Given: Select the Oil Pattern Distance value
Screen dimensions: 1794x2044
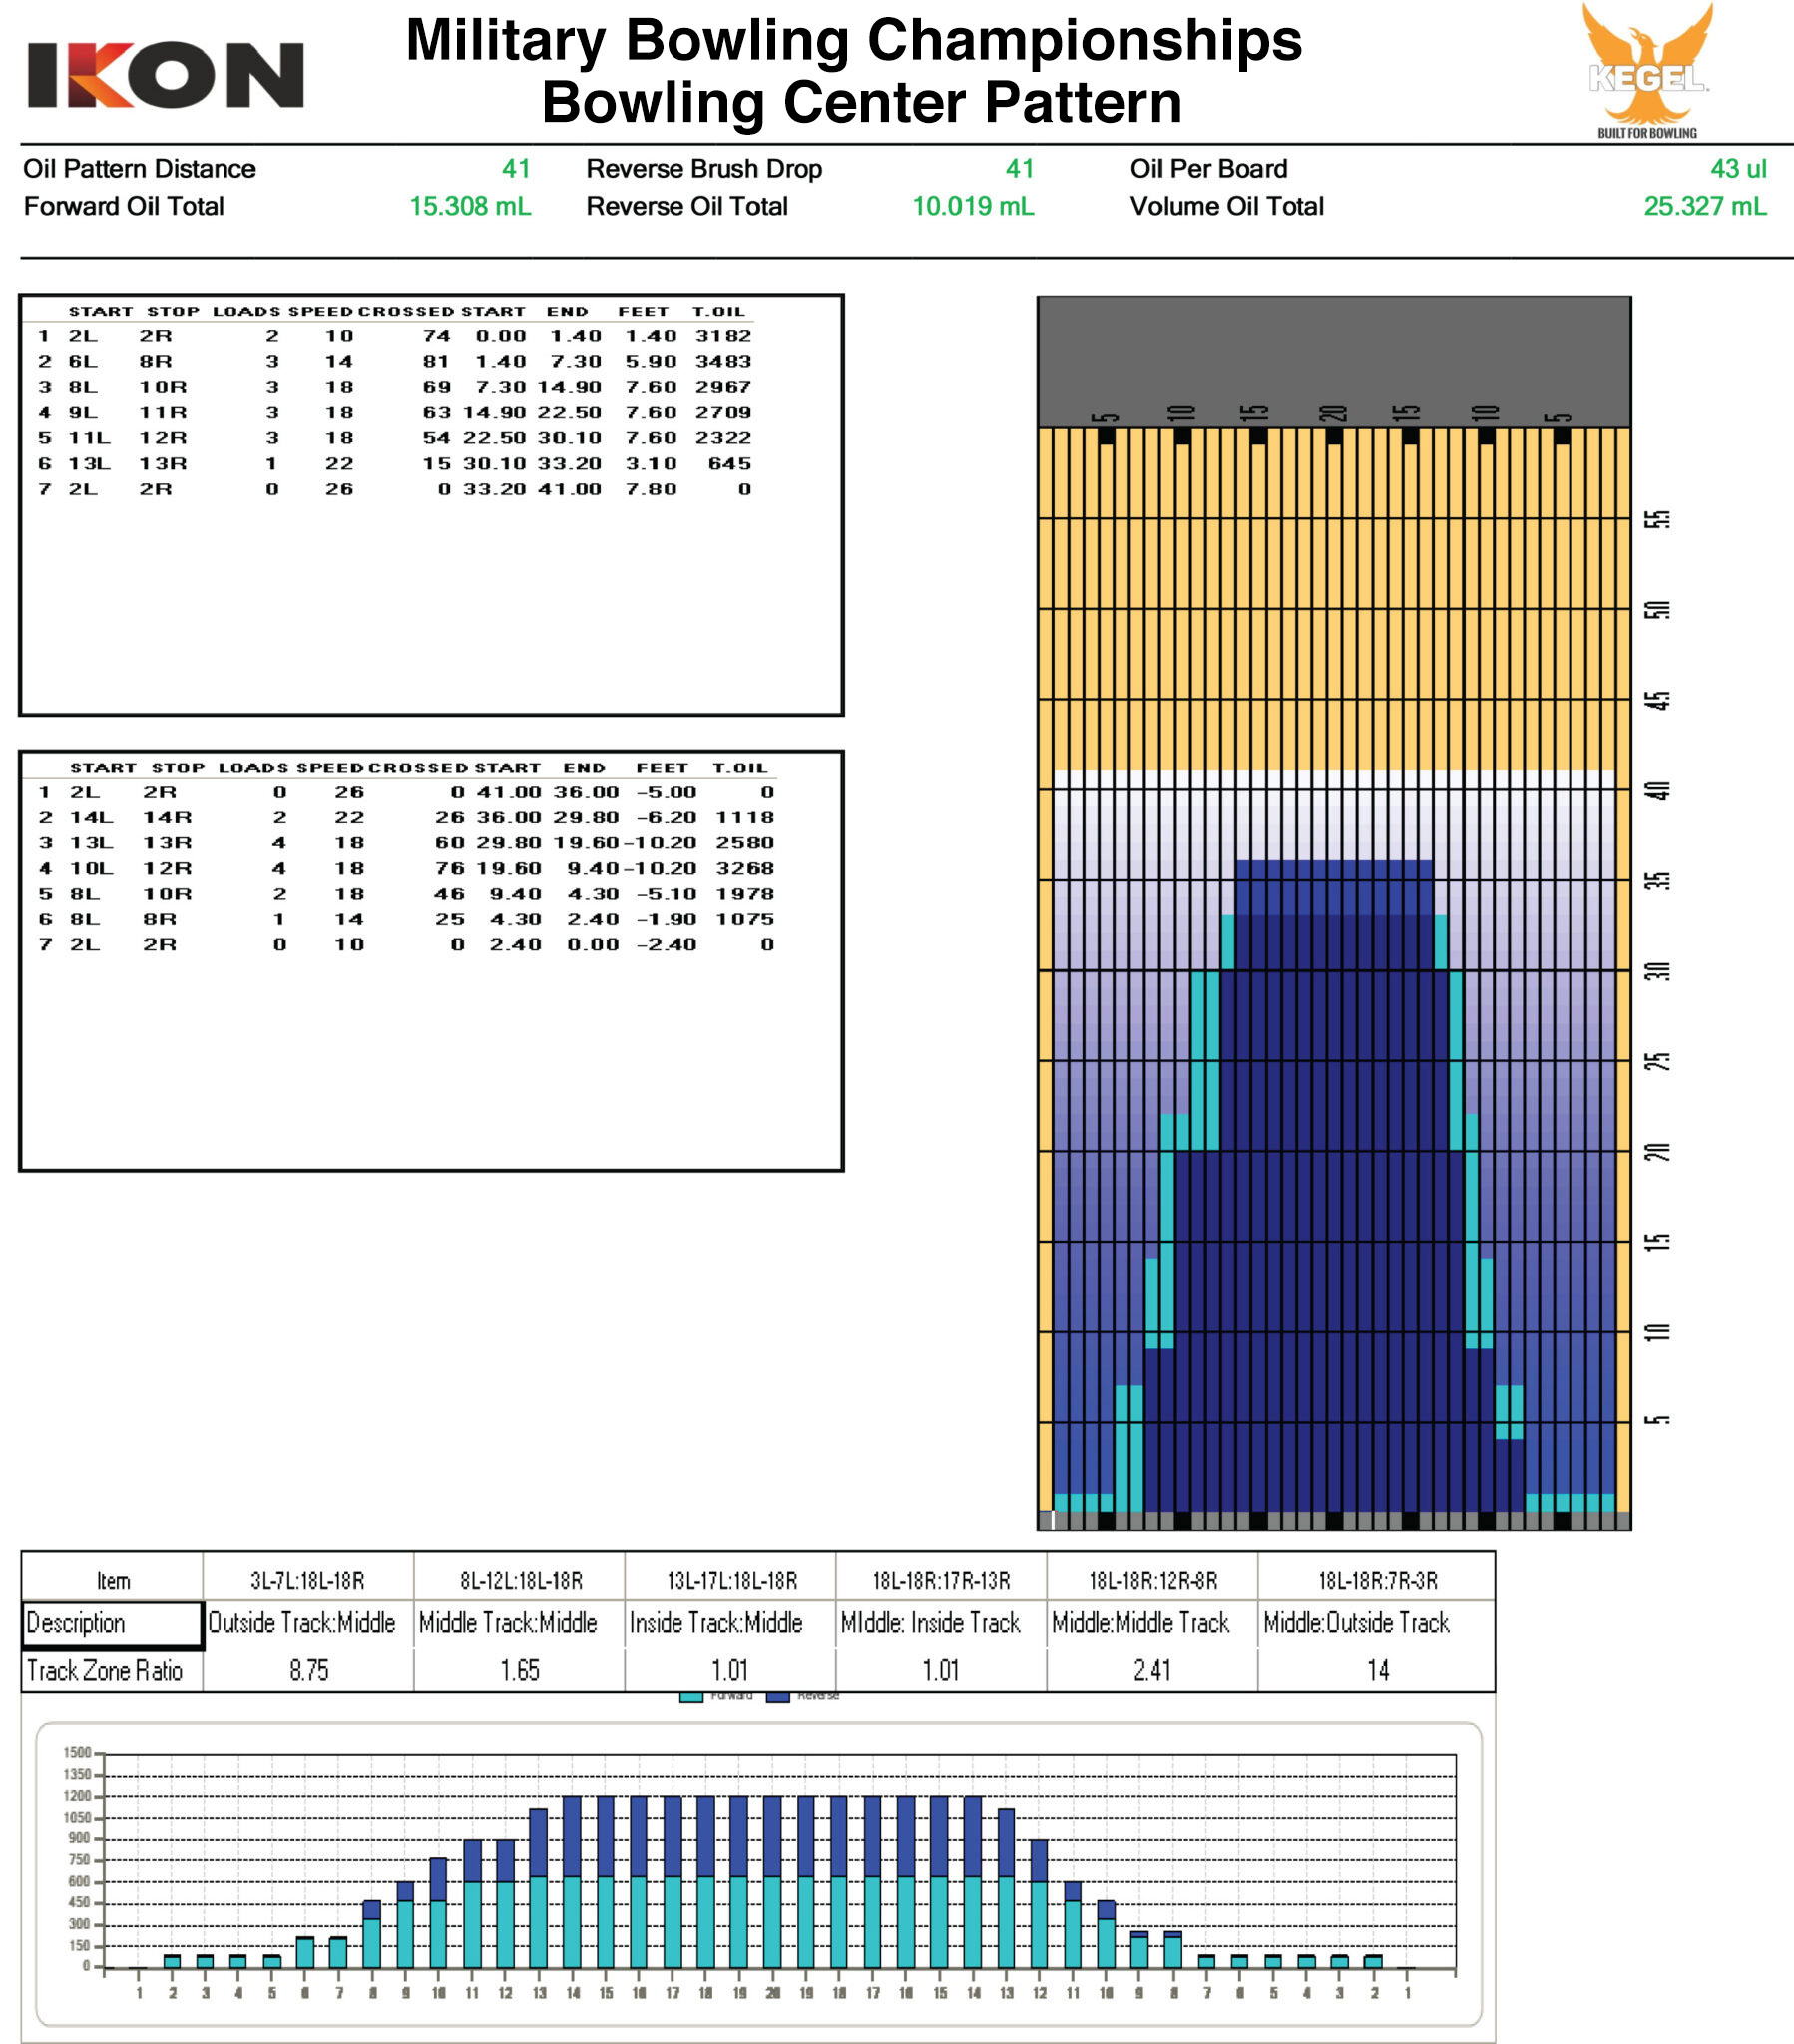Looking at the screenshot, I should pyautogui.click(x=515, y=168).
